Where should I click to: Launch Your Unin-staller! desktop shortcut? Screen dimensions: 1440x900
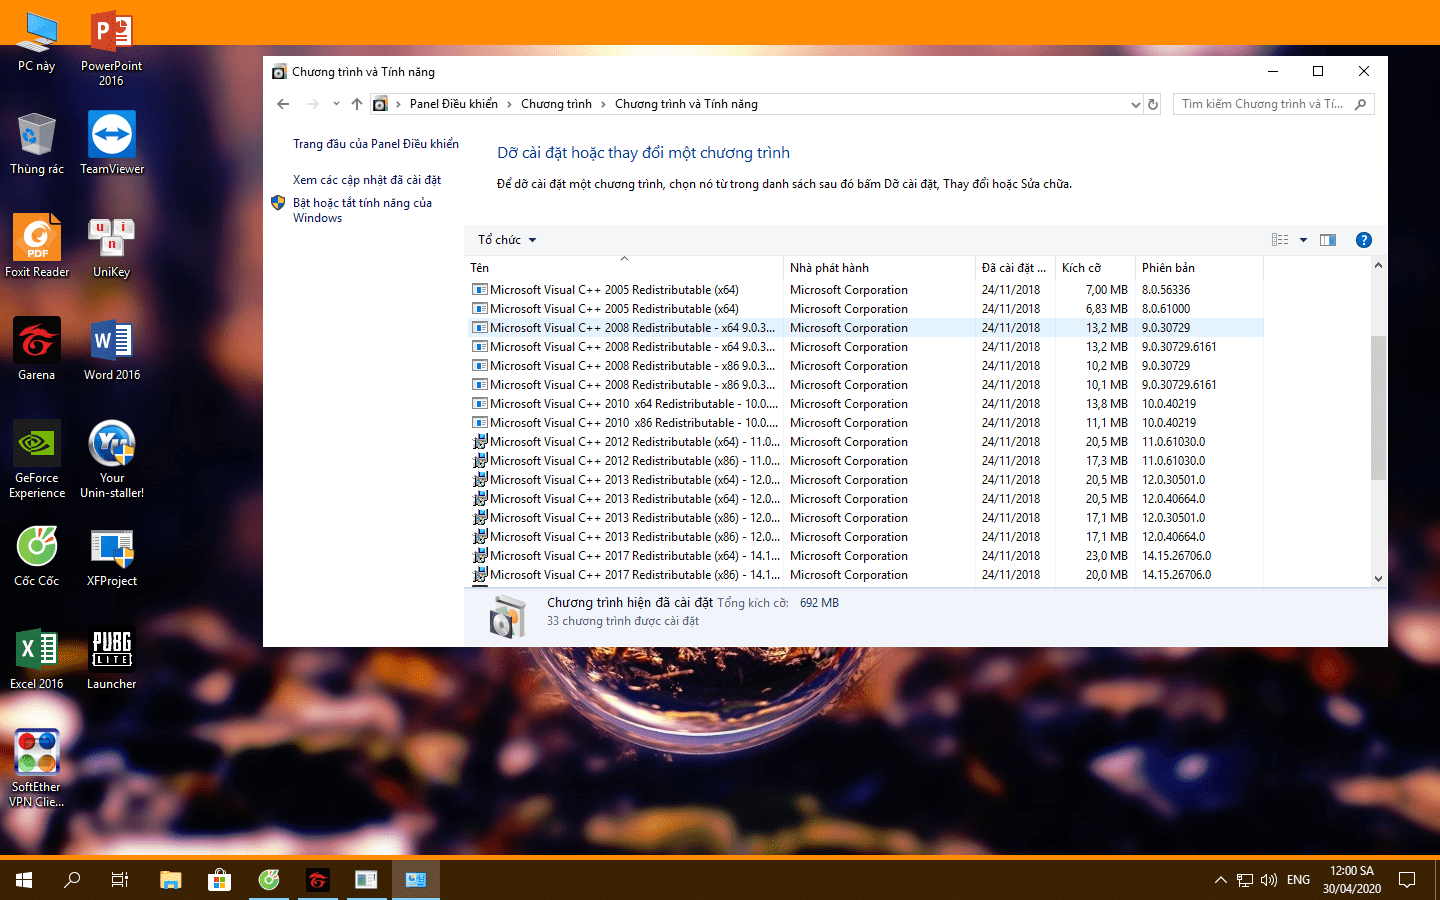(x=112, y=459)
